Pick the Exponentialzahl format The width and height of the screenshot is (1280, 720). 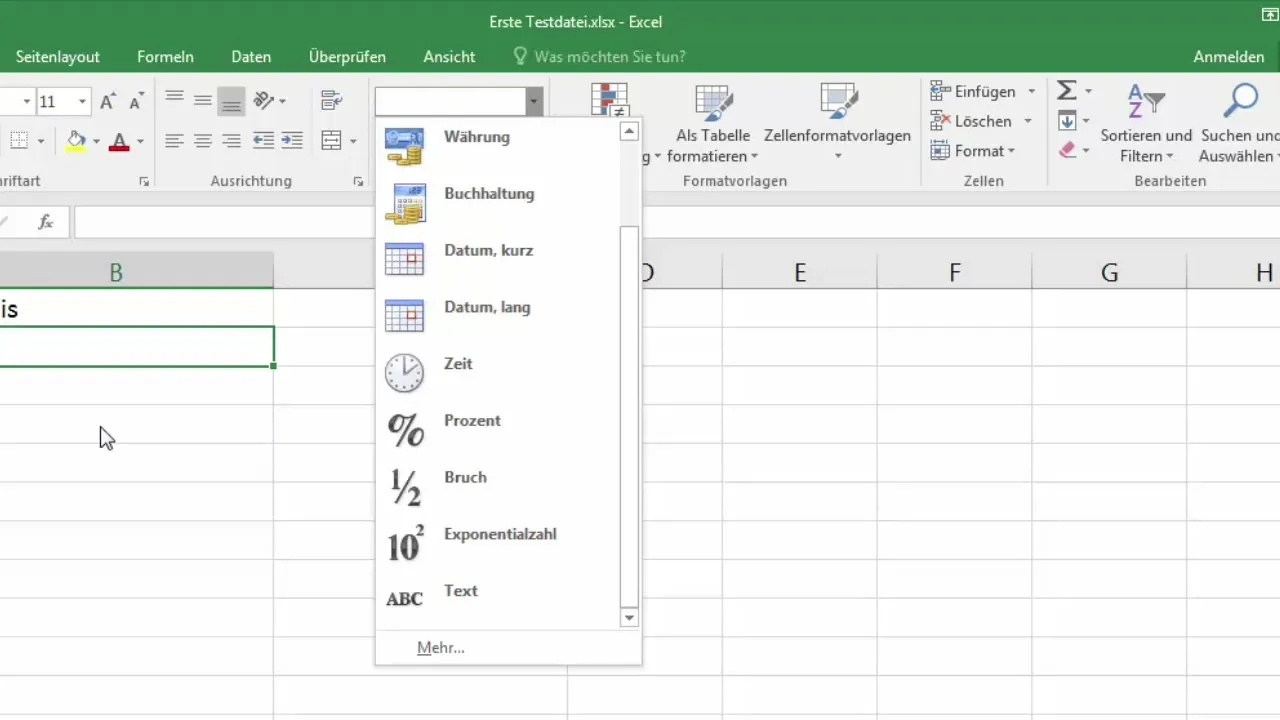pos(498,543)
